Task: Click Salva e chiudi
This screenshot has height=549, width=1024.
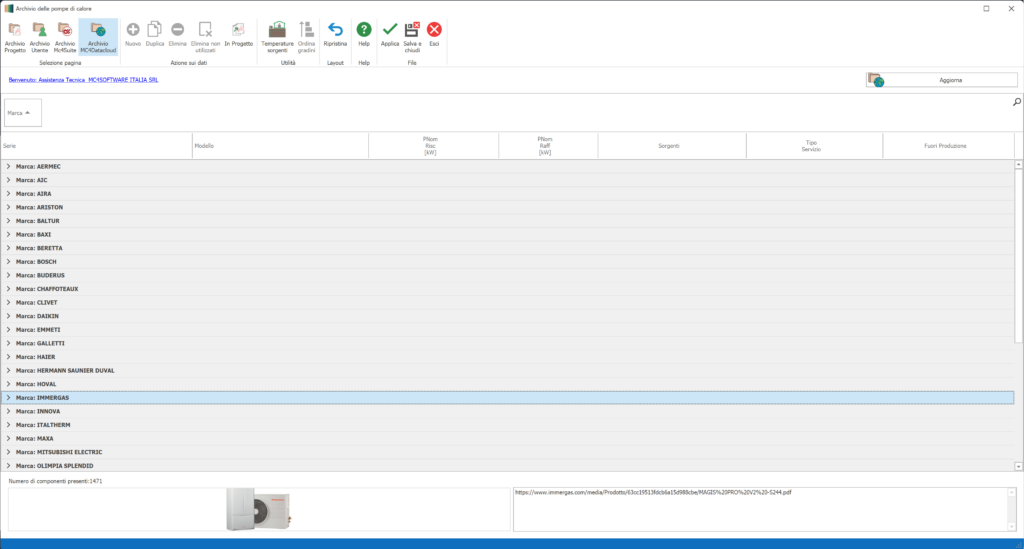Action: 412,35
